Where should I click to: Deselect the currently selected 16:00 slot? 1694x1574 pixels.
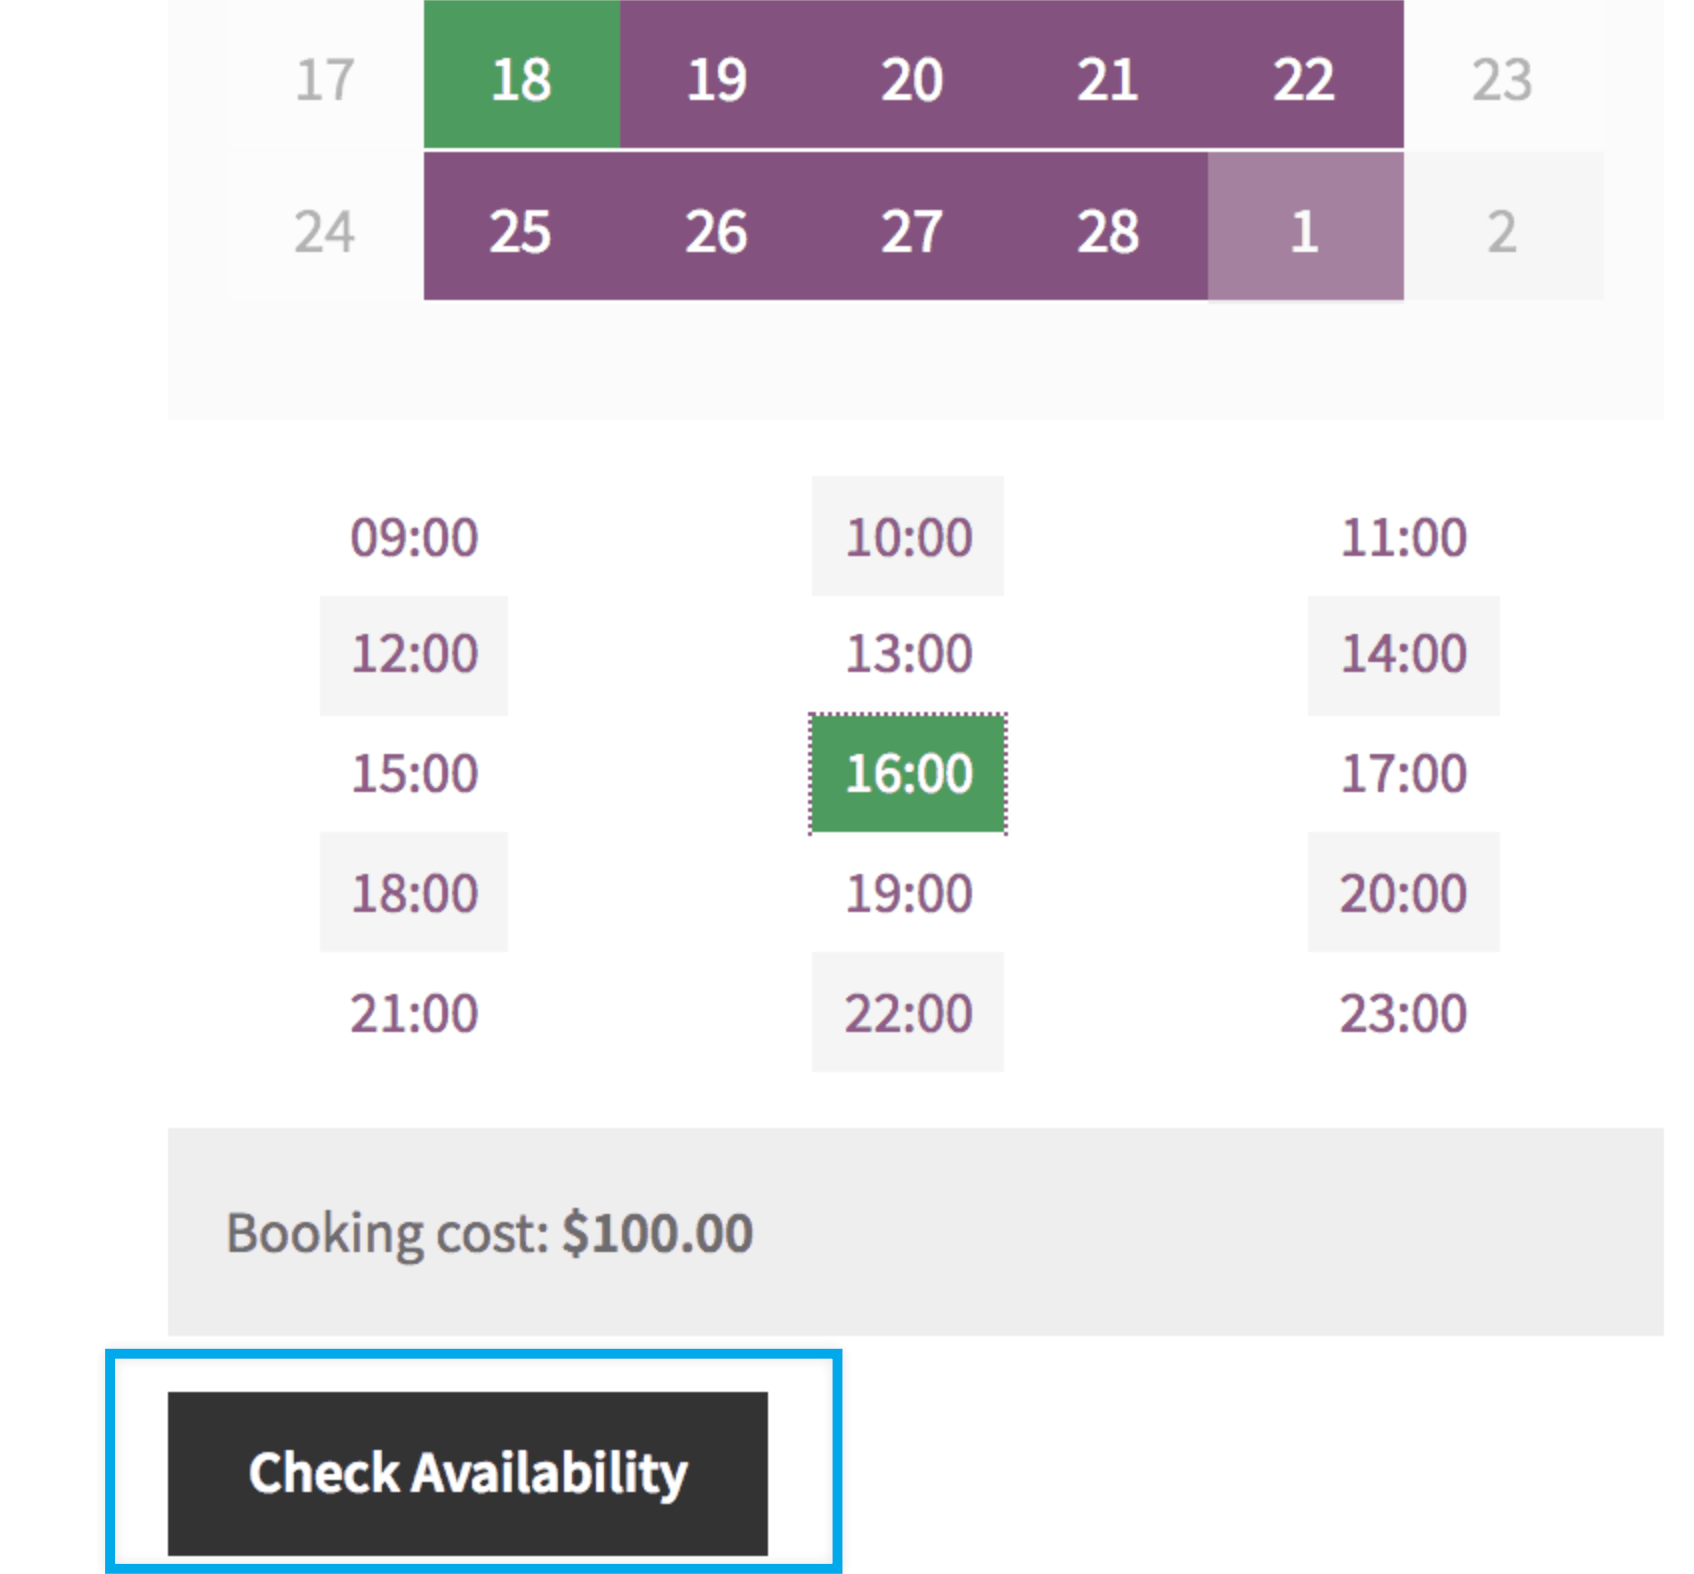point(906,773)
